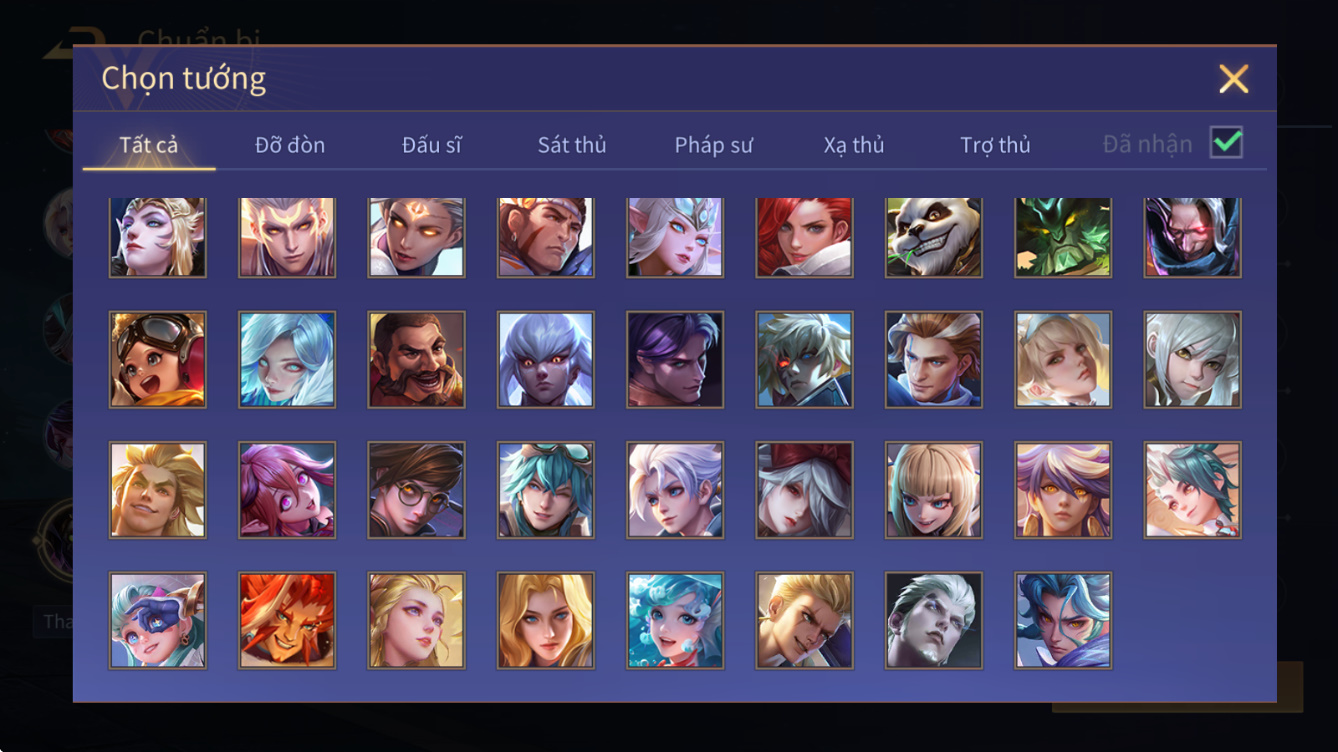The height and width of the screenshot is (752, 1338).
Task: Close the Chọn tướng dialog
Action: [x=1233, y=79]
